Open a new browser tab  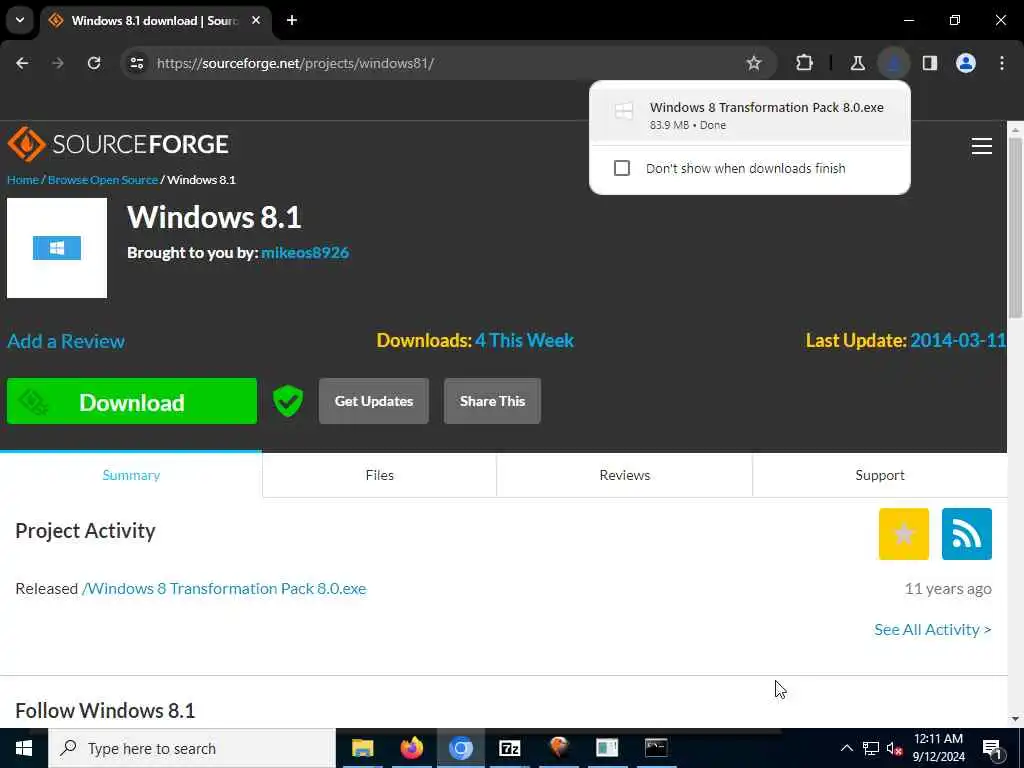click(292, 20)
